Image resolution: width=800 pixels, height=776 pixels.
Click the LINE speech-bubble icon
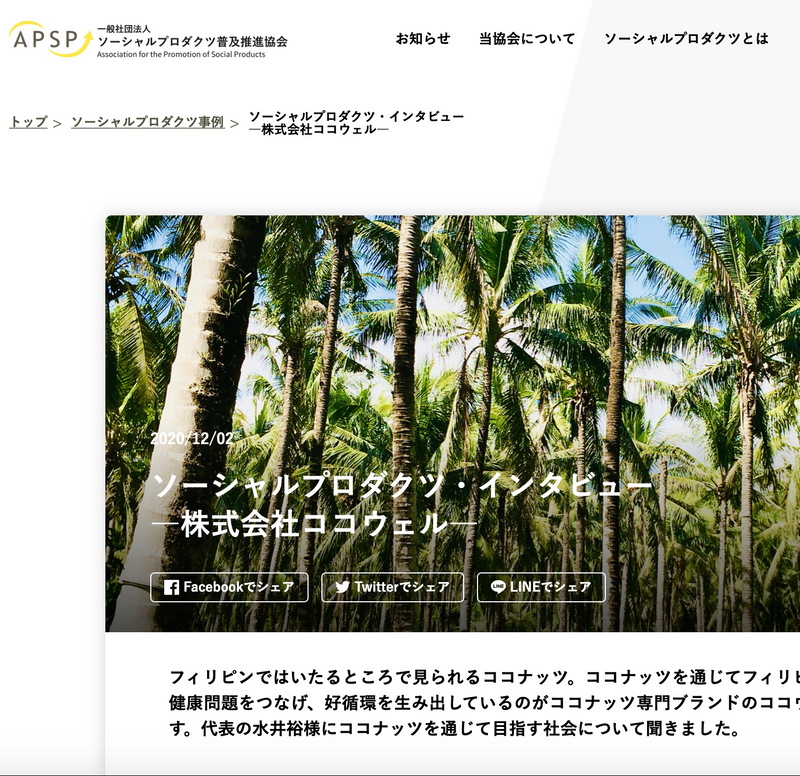click(x=496, y=587)
